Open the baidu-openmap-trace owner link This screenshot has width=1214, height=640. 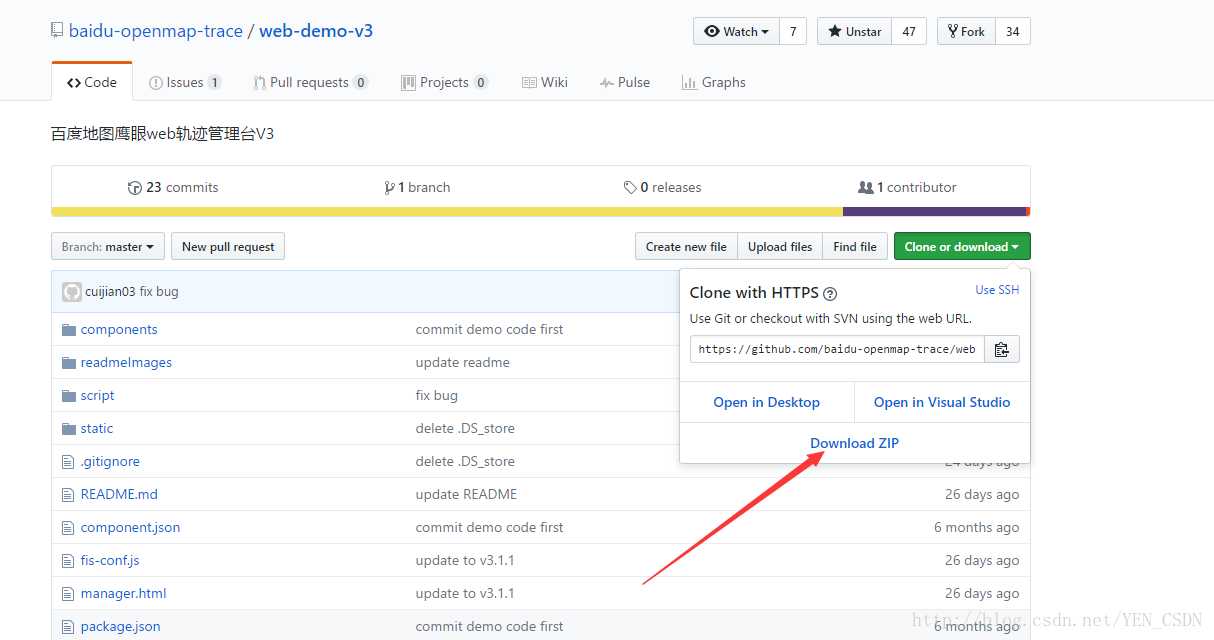coord(156,31)
